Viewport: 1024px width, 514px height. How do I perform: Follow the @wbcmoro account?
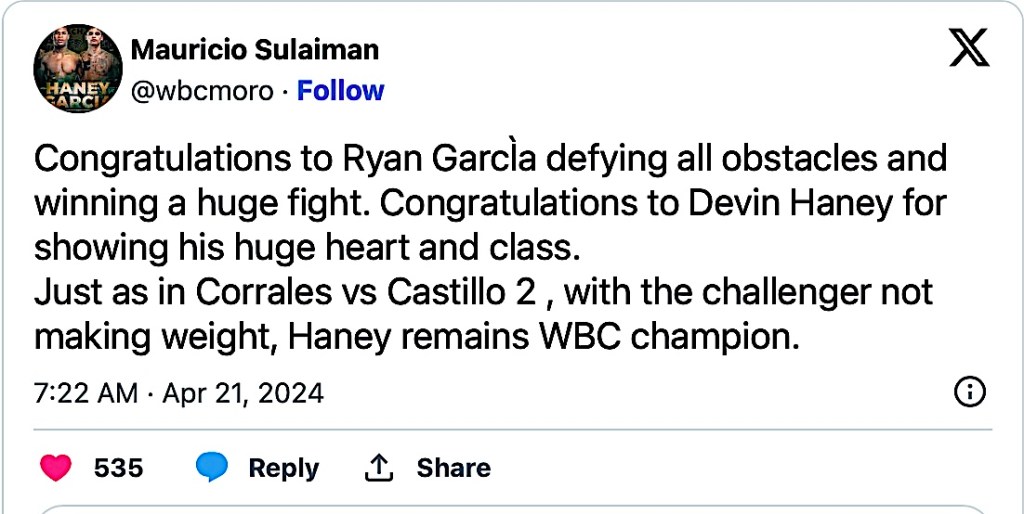point(341,91)
